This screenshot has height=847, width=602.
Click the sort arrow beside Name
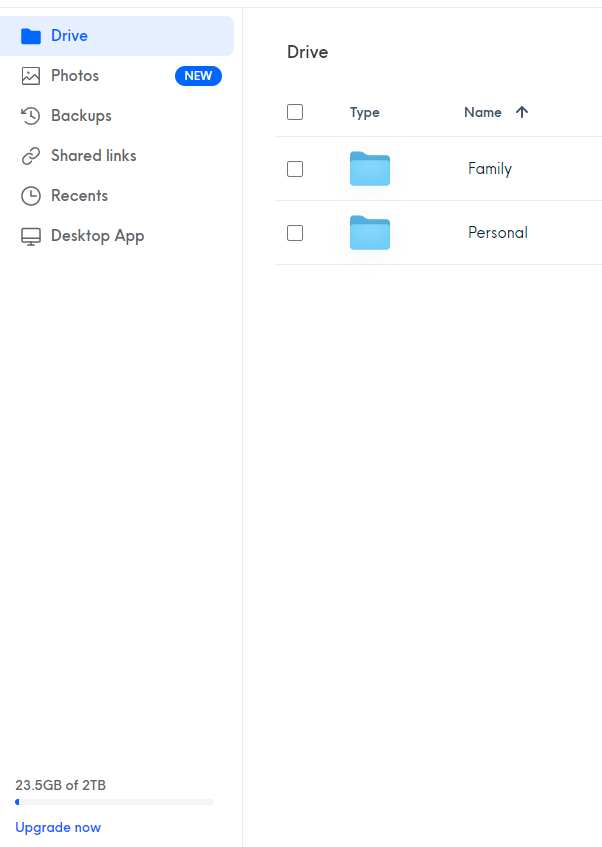[522, 112]
